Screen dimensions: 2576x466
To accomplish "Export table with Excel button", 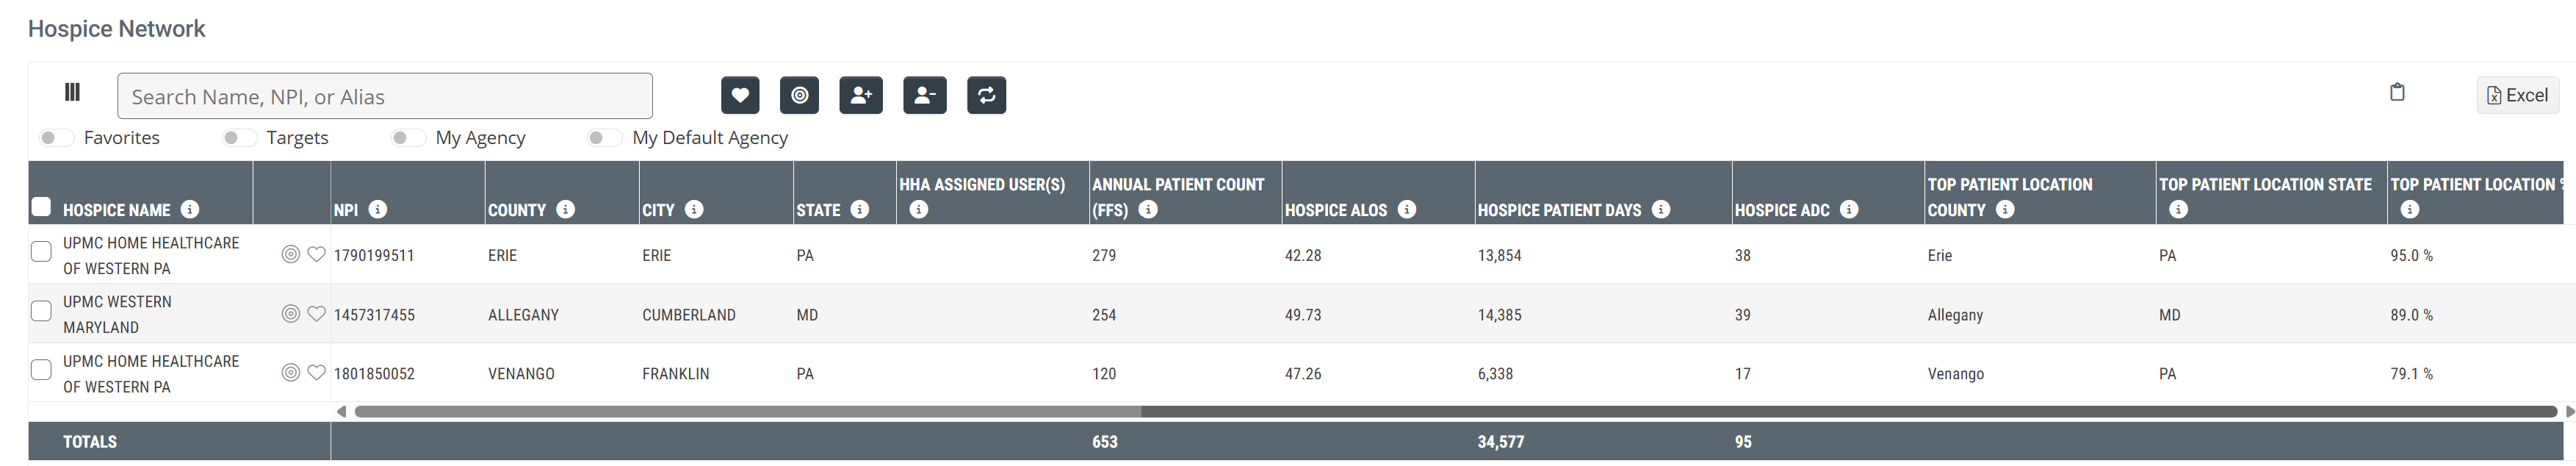I will [2517, 95].
